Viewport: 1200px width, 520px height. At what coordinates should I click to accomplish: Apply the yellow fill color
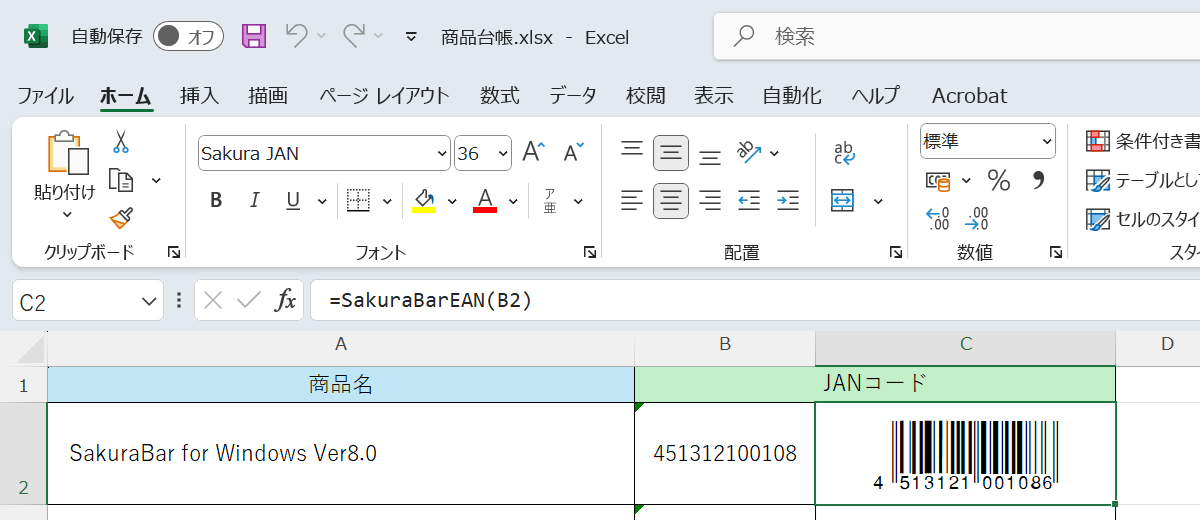point(424,201)
